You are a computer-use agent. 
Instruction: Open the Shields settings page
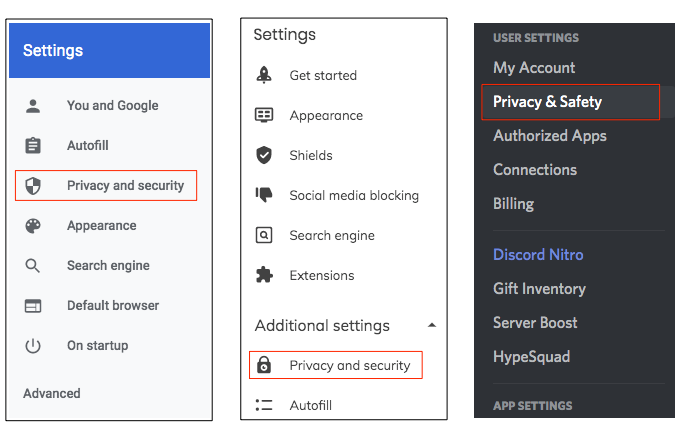point(311,156)
